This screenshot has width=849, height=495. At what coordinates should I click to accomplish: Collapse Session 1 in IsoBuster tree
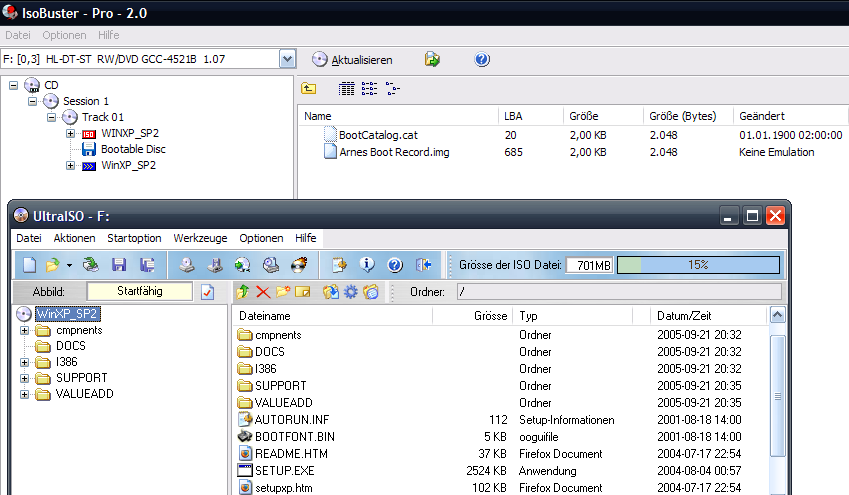(32, 101)
